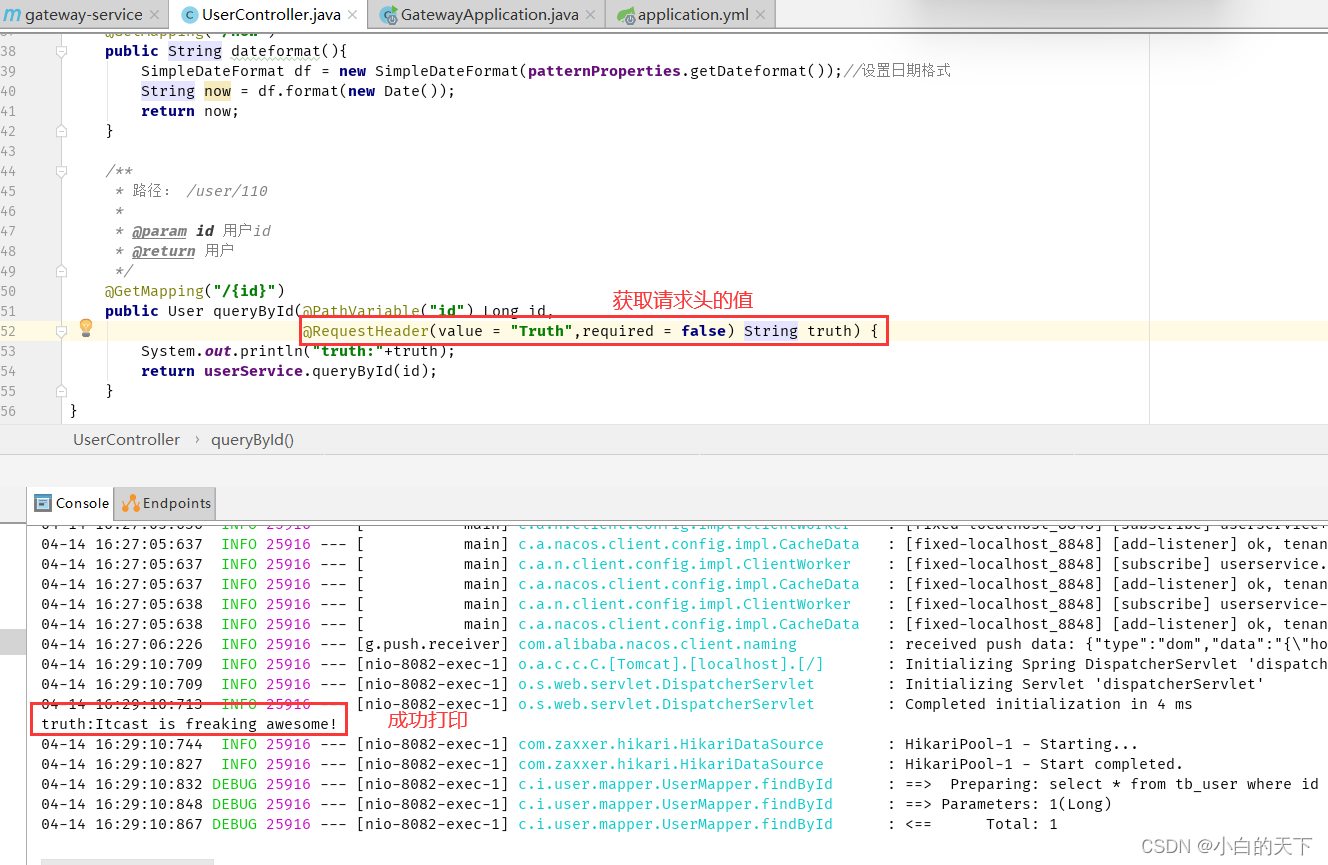
Task: Click gutter line number 43
Action: coord(8,151)
